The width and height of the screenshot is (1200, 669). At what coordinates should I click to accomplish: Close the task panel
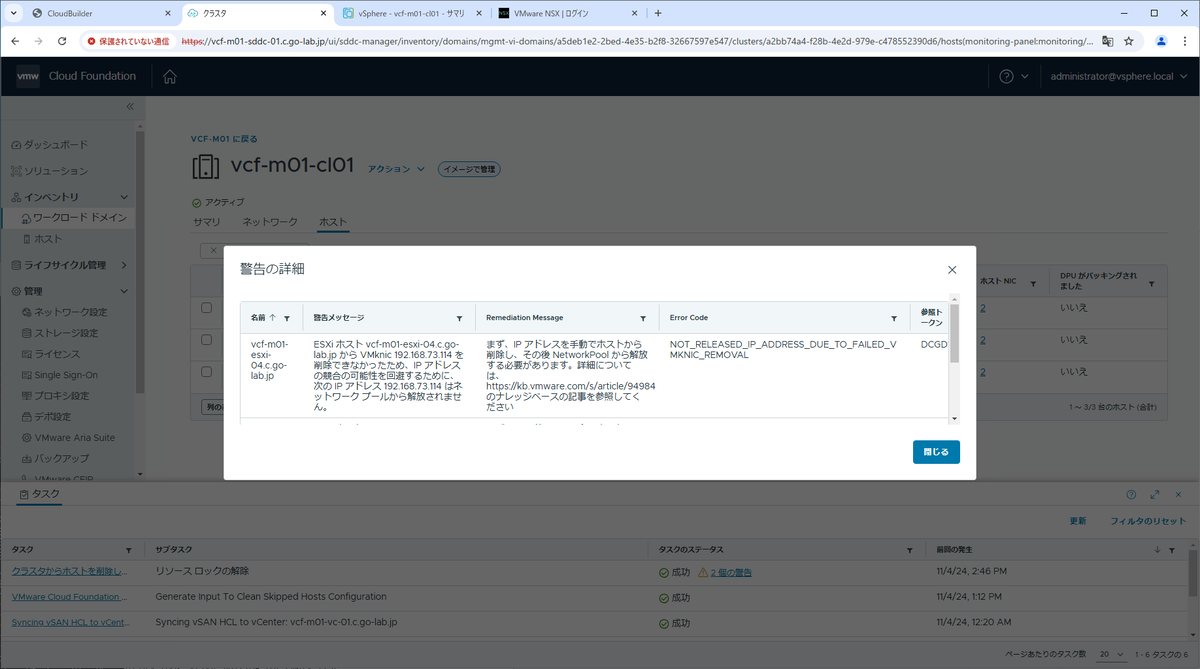(x=1179, y=494)
